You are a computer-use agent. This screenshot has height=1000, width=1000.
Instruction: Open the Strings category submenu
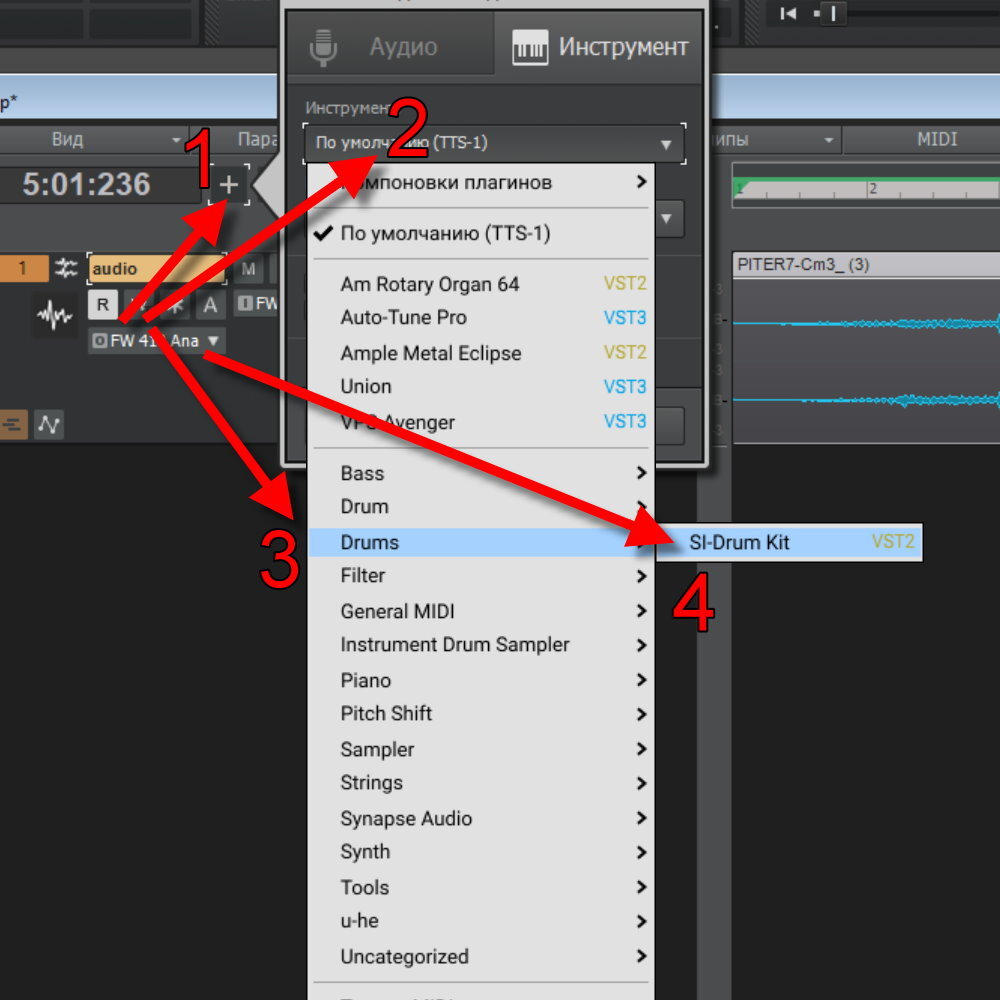(x=482, y=783)
